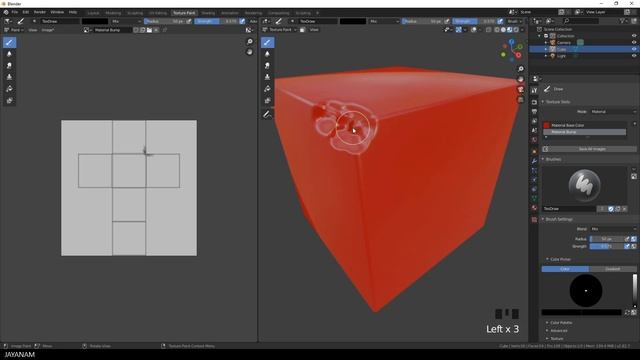
Task: Expand the Camera item in the outliner
Action: [x=546, y=42]
